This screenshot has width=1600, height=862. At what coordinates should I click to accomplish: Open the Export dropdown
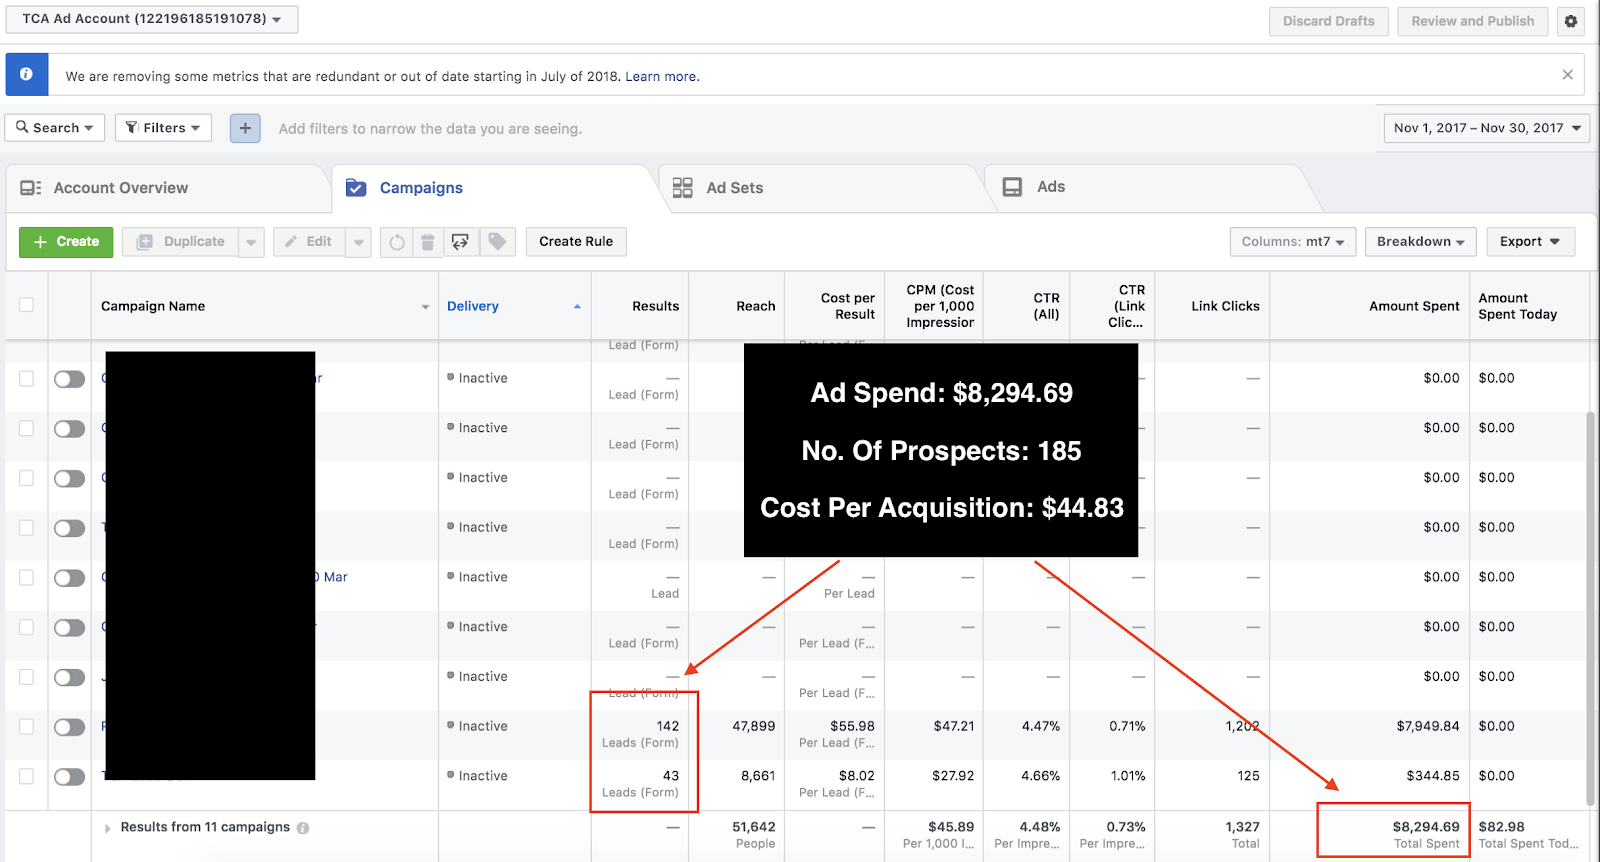click(x=1530, y=242)
